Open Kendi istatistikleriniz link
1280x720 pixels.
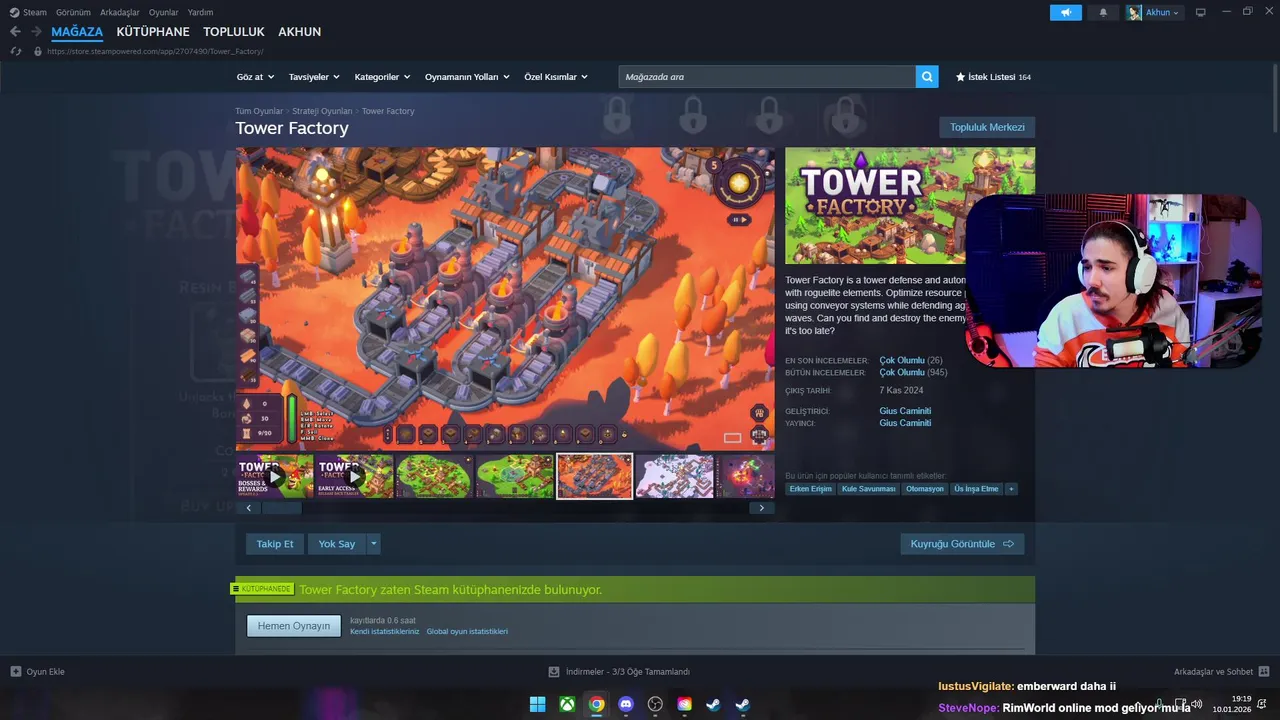point(385,632)
